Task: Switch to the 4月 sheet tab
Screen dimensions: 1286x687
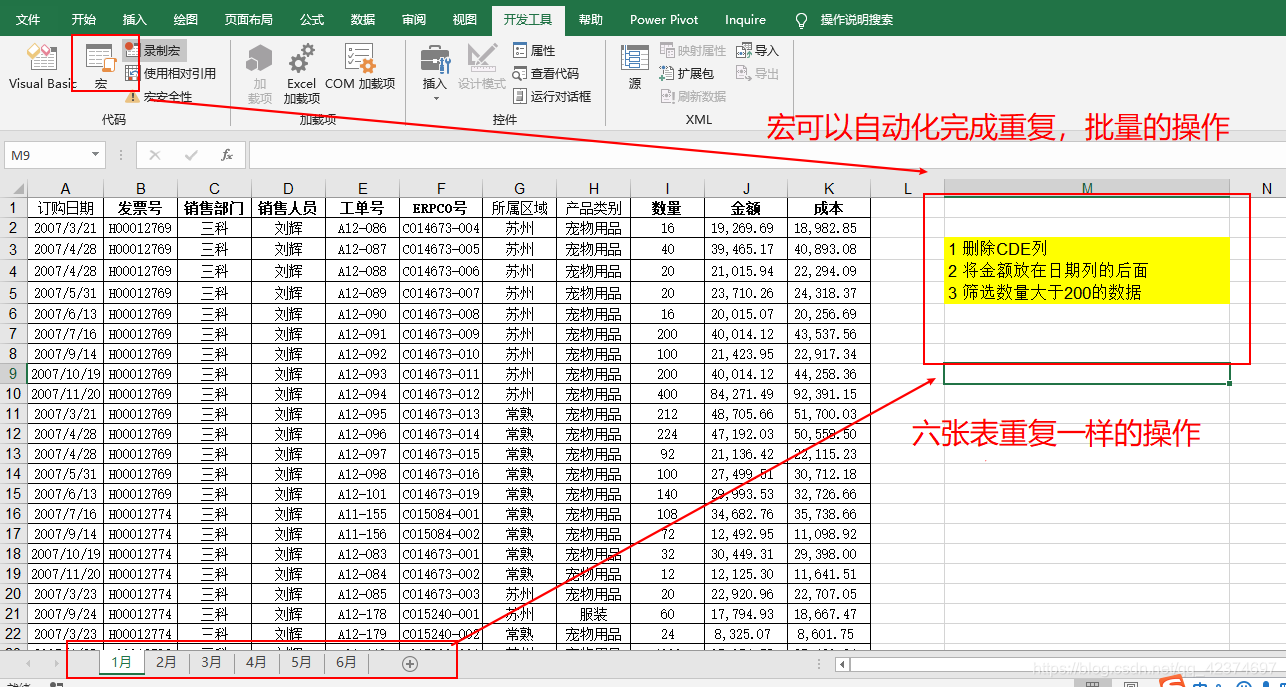Action: (x=256, y=662)
